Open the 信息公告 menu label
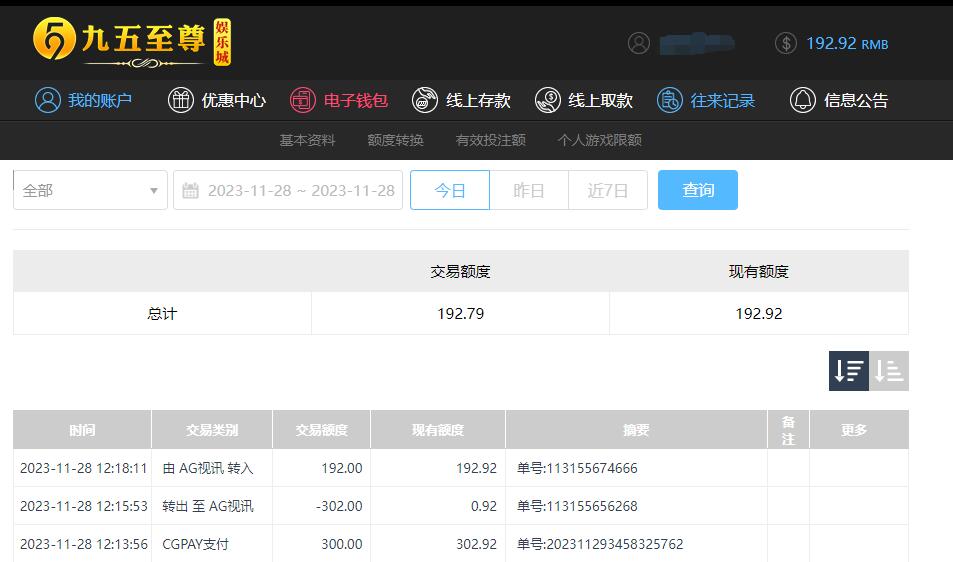Image resolution: width=953 pixels, height=562 pixels. [x=856, y=100]
